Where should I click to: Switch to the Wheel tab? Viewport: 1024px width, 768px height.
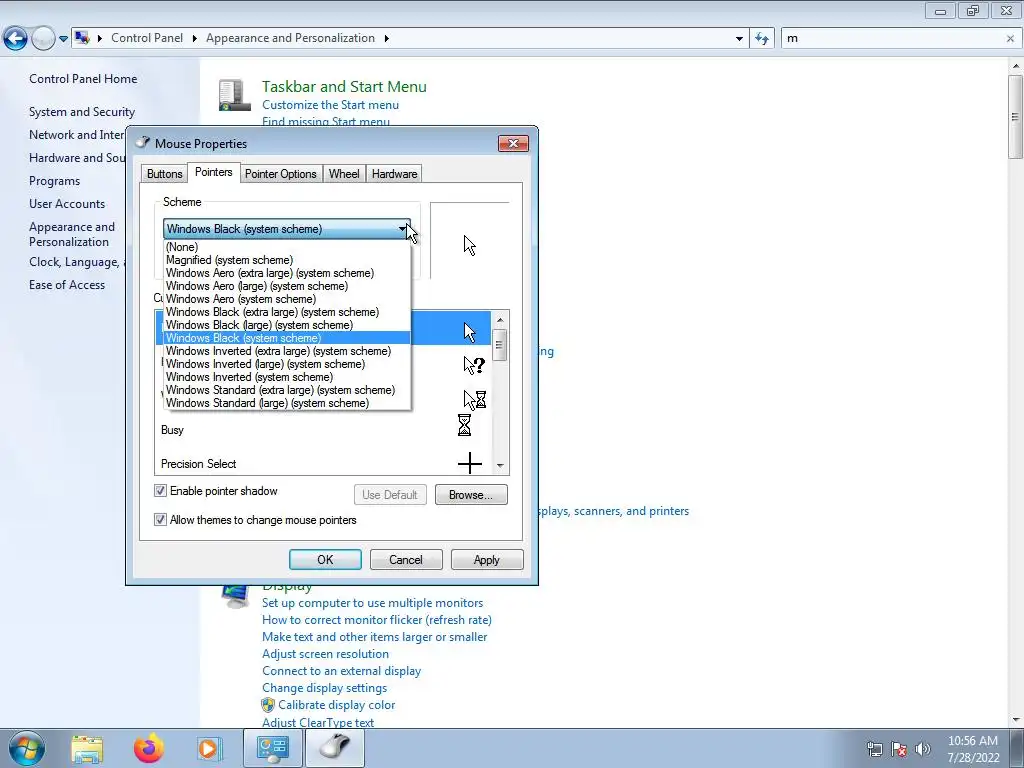344,174
